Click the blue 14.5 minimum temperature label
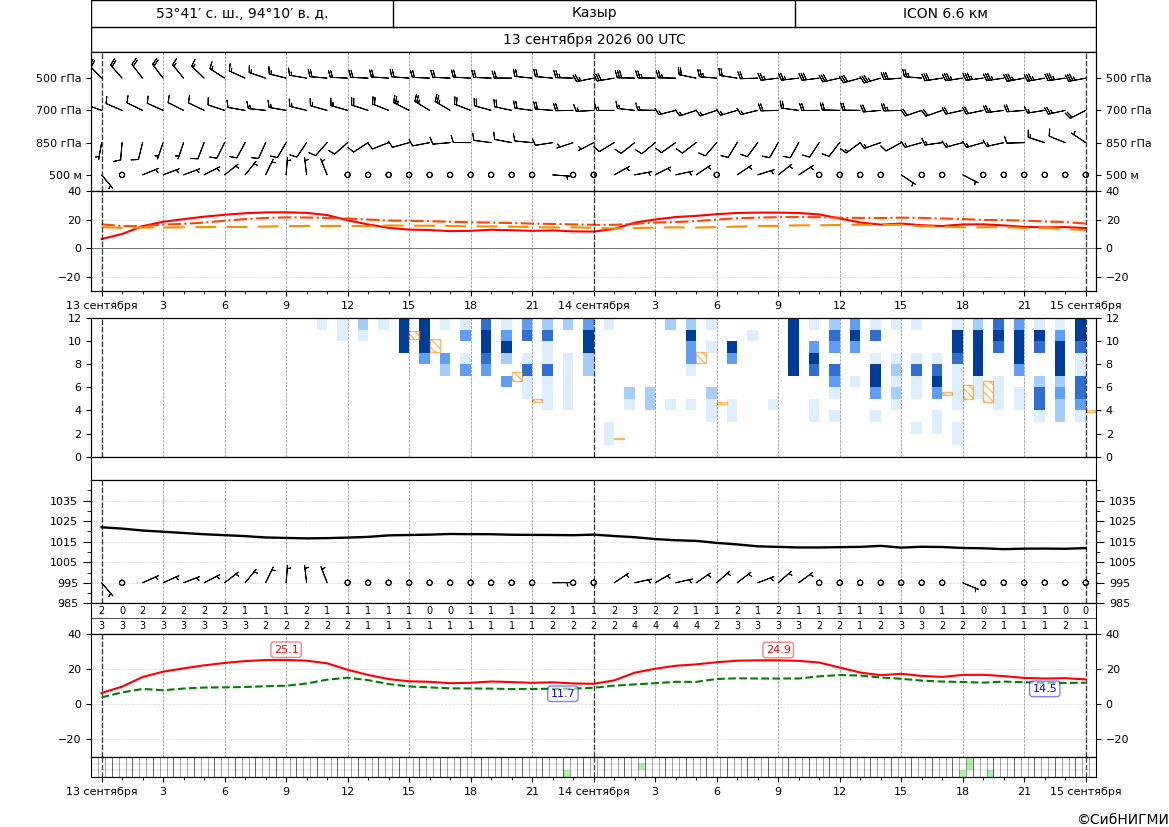 pyautogui.click(x=1044, y=688)
